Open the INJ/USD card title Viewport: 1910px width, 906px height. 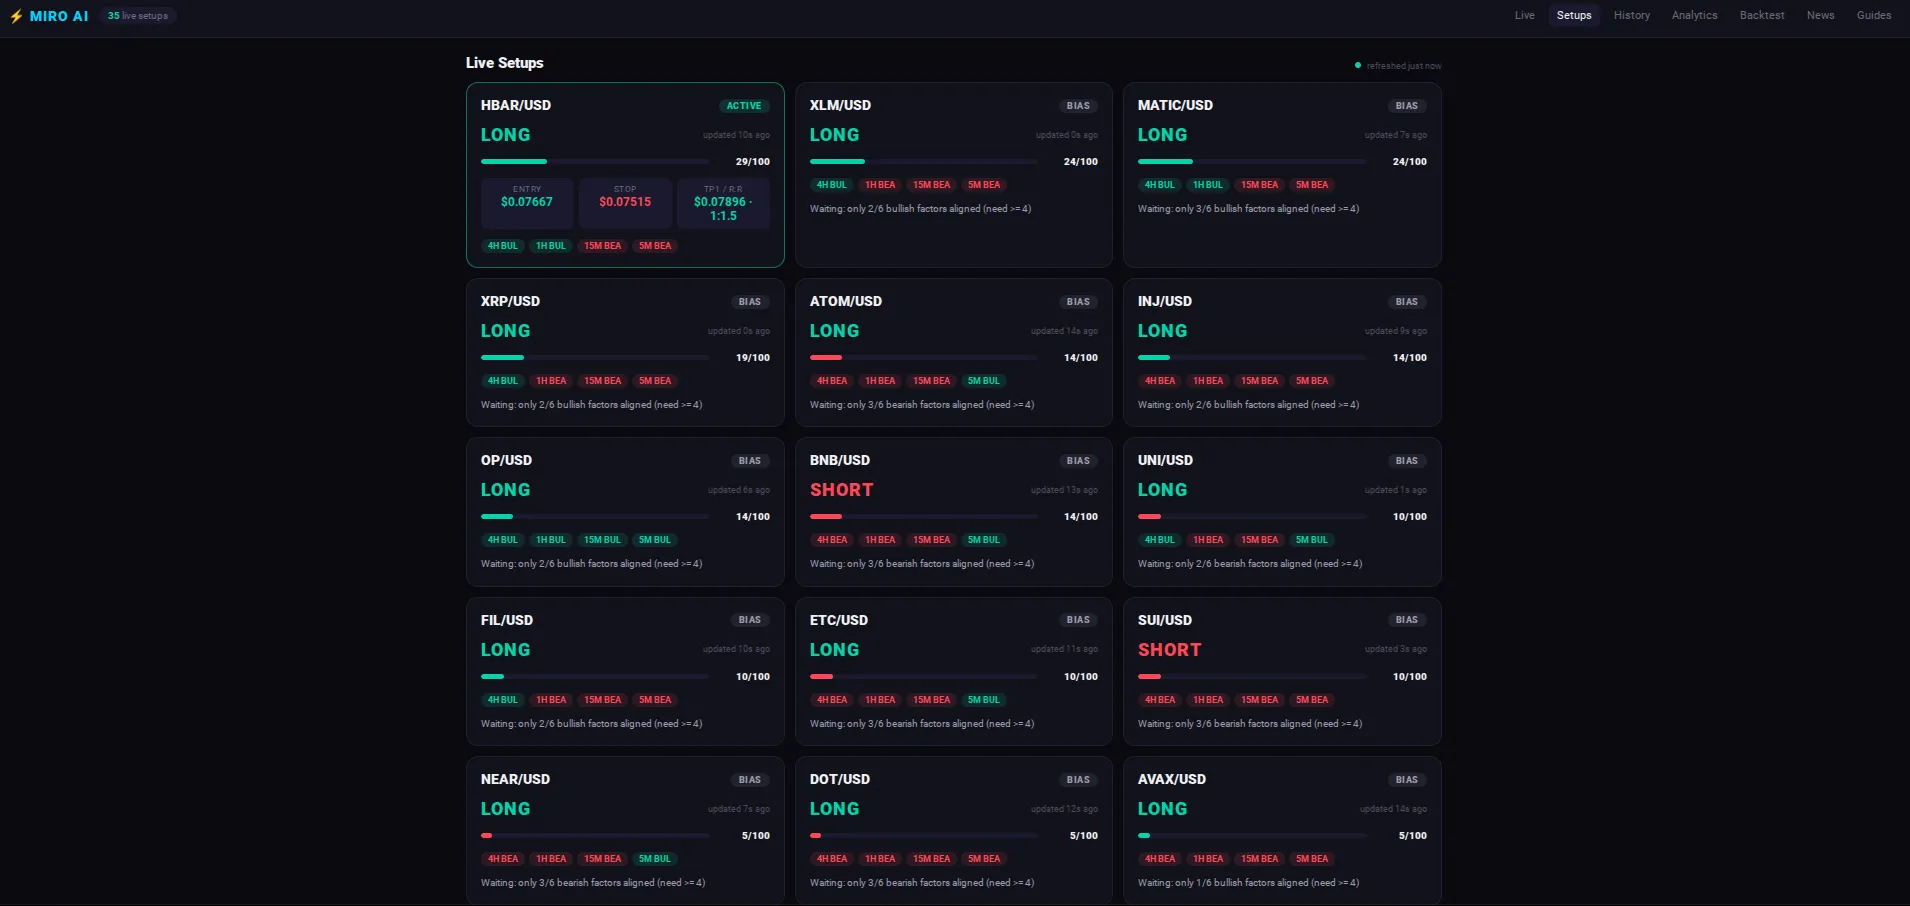(x=1164, y=301)
